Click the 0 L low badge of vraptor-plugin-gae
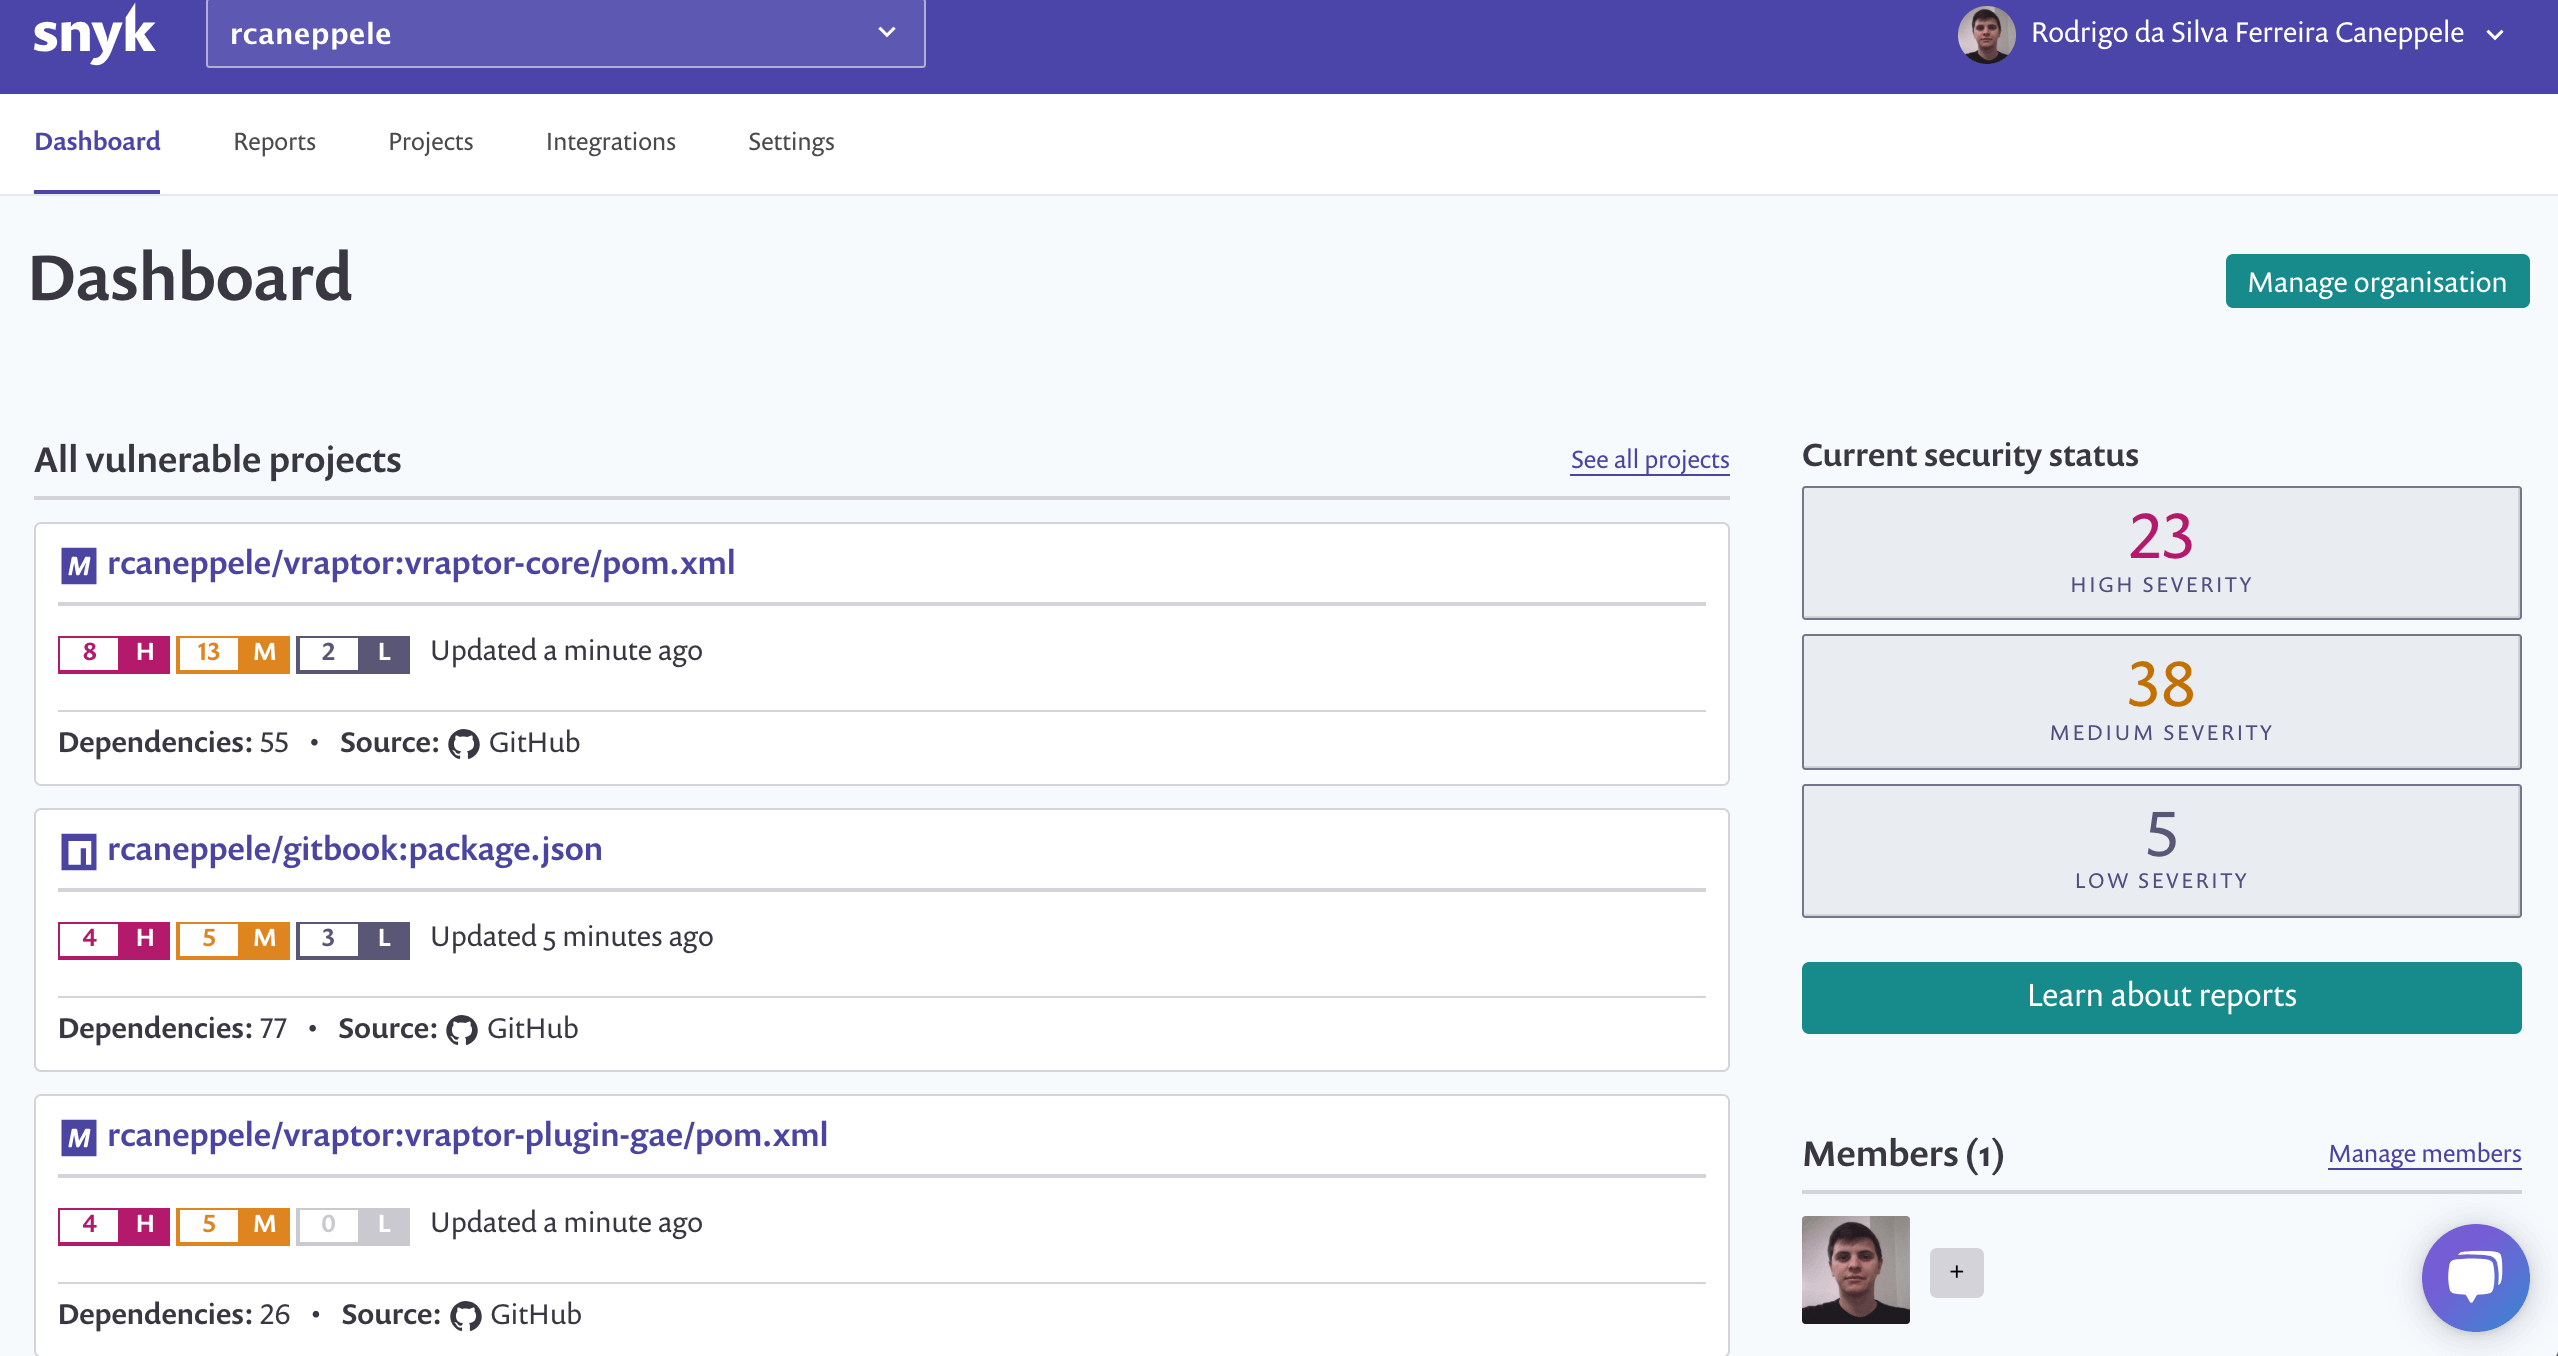Image resolution: width=2558 pixels, height=1356 pixels. 353,1226
